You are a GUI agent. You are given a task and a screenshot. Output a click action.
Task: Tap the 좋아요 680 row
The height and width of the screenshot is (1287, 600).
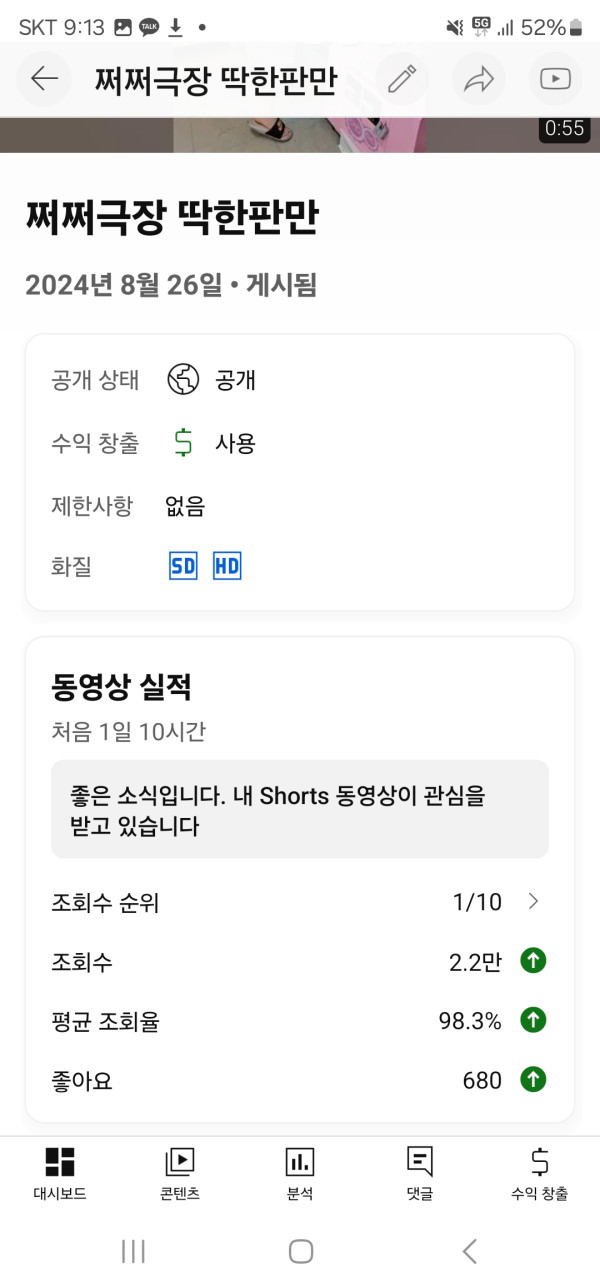300,1081
